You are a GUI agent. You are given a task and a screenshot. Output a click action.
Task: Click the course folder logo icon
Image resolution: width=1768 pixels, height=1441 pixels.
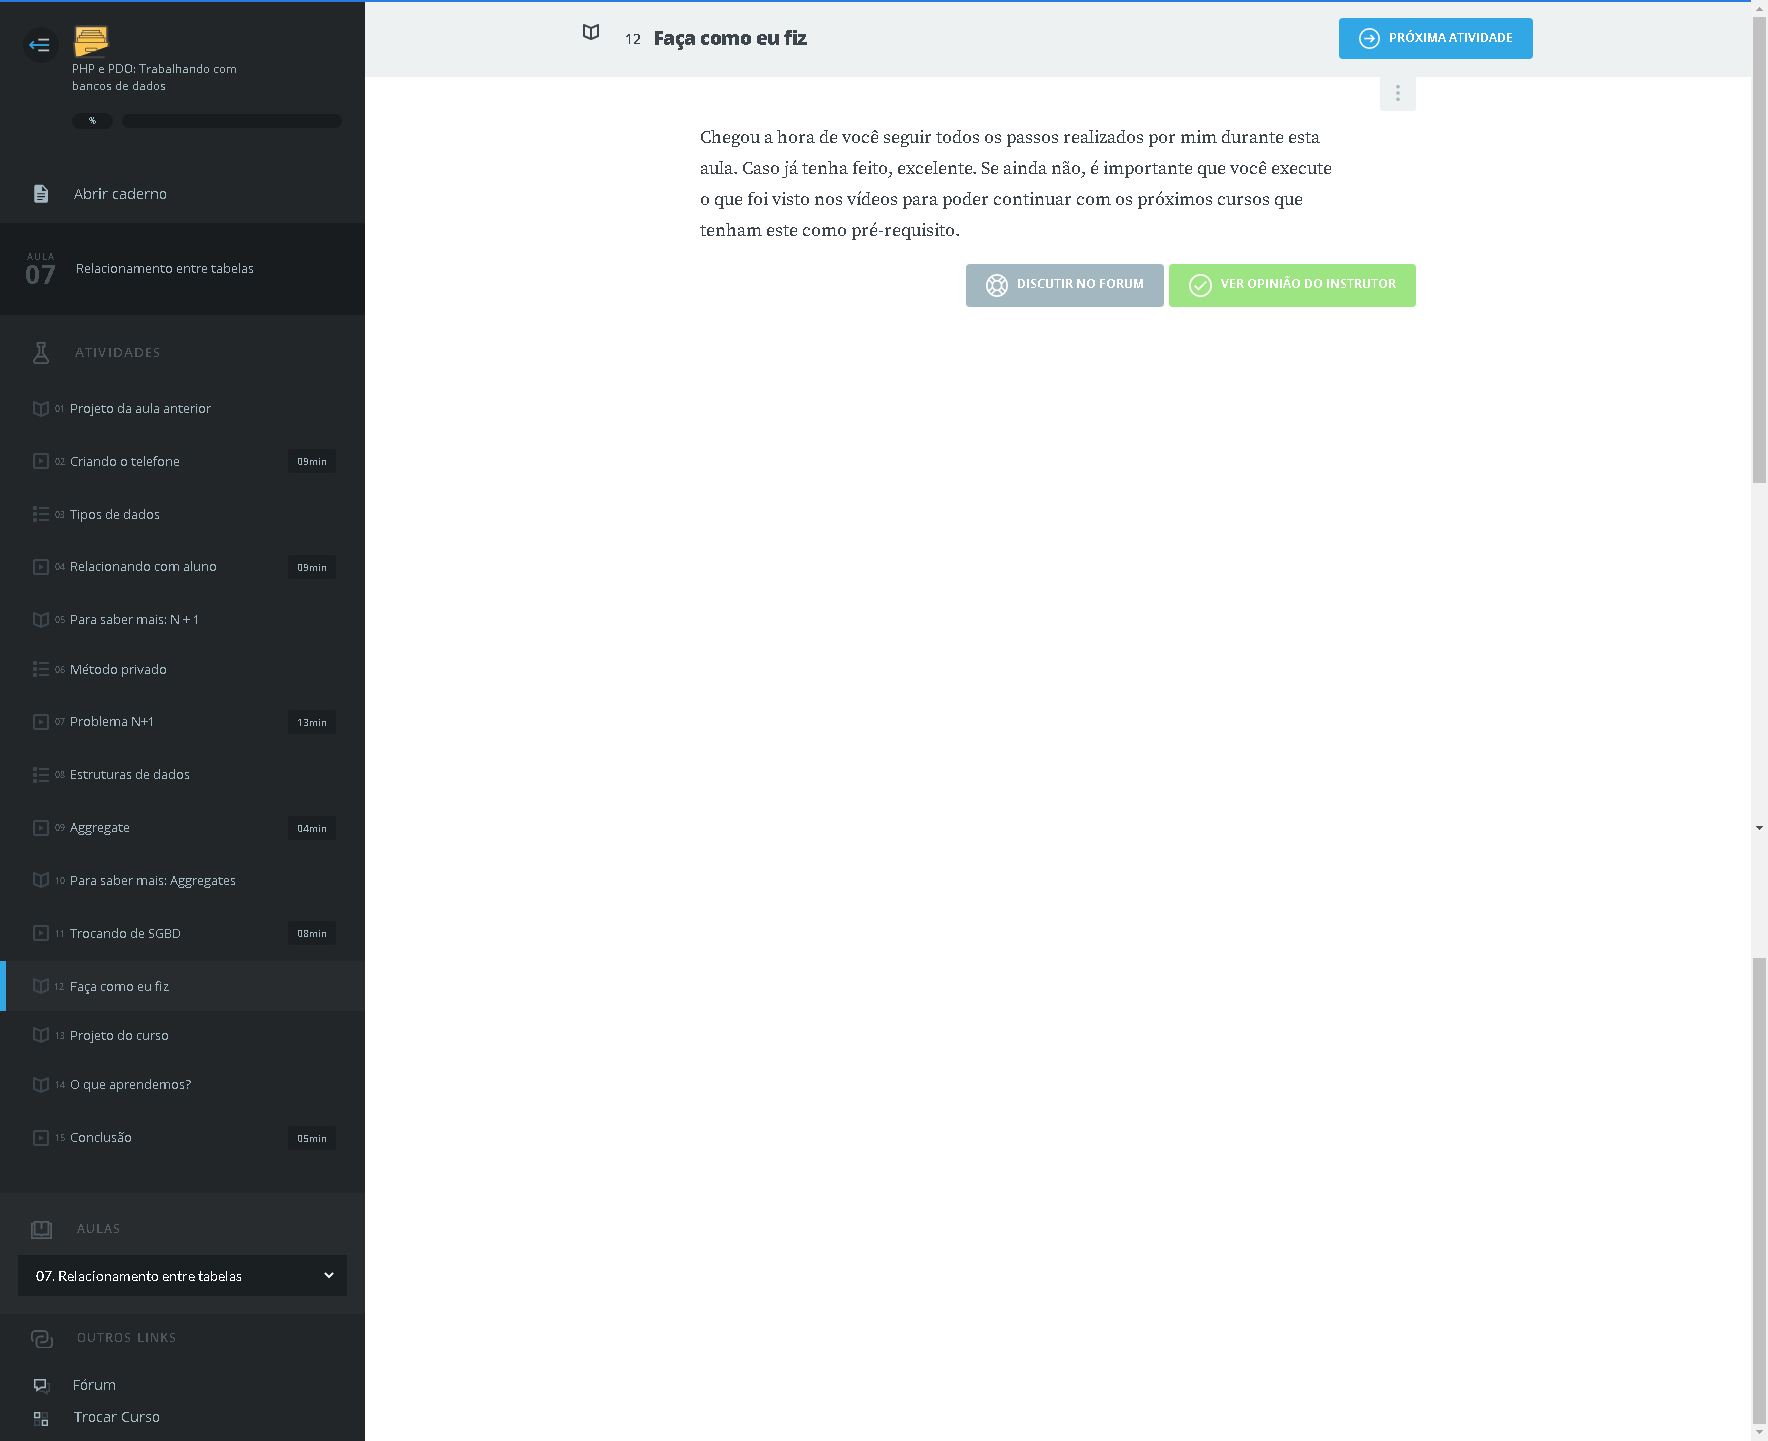91,41
